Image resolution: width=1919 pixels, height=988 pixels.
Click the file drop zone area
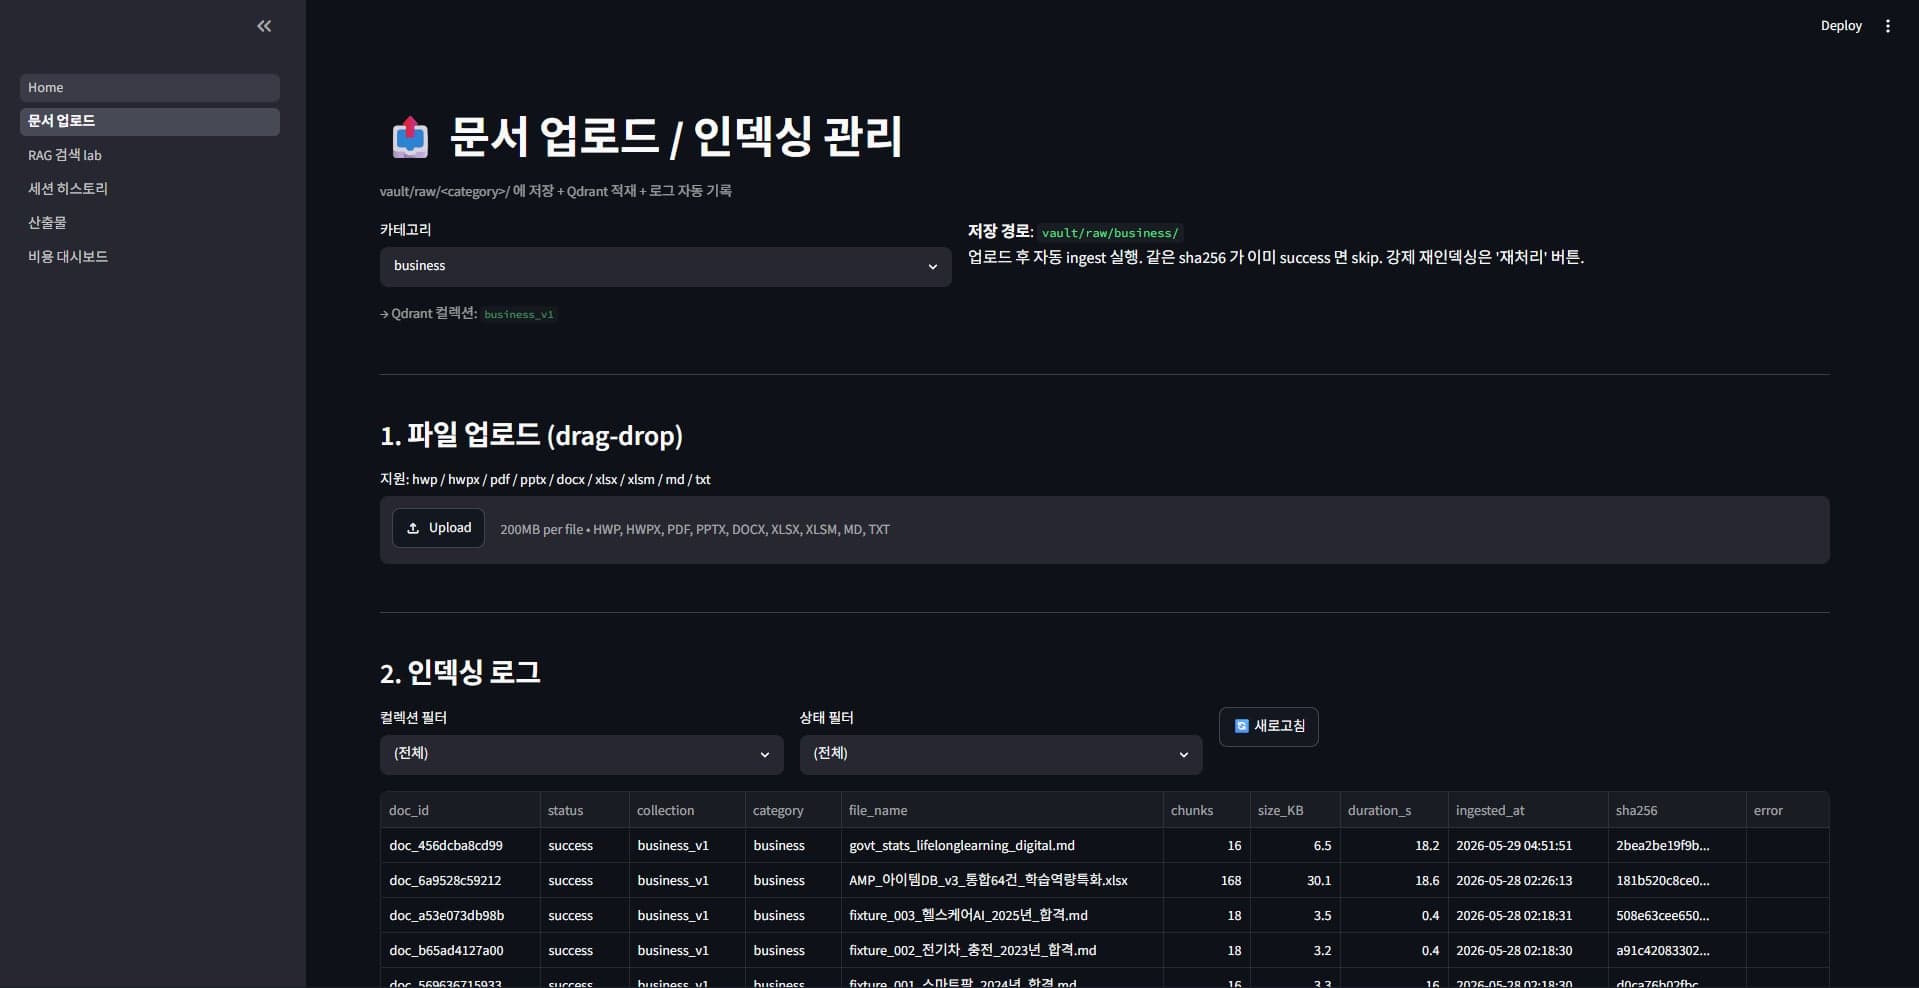tap(1104, 530)
